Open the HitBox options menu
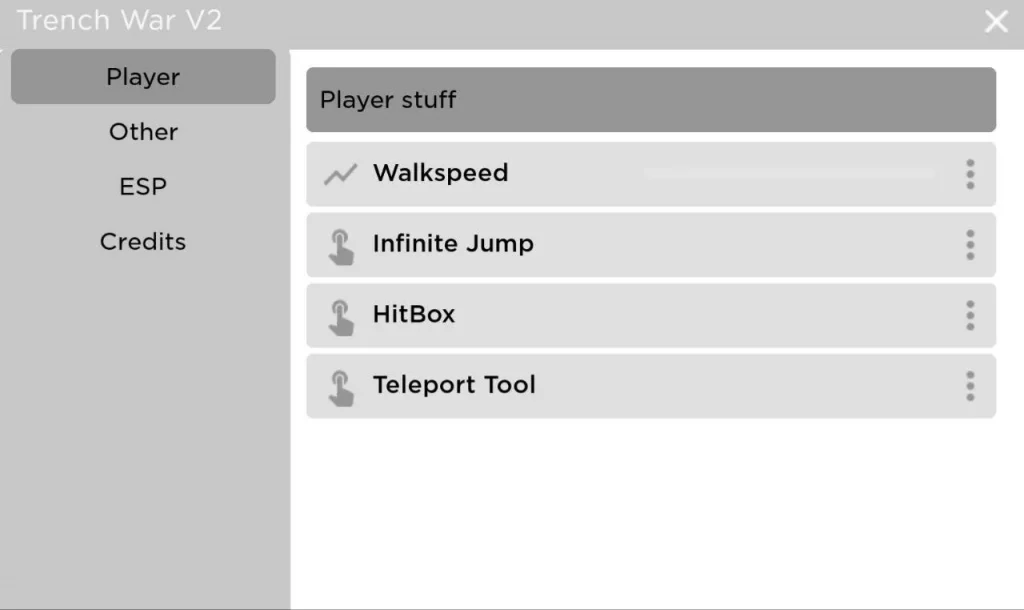The height and width of the screenshot is (610, 1024). [x=969, y=315]
